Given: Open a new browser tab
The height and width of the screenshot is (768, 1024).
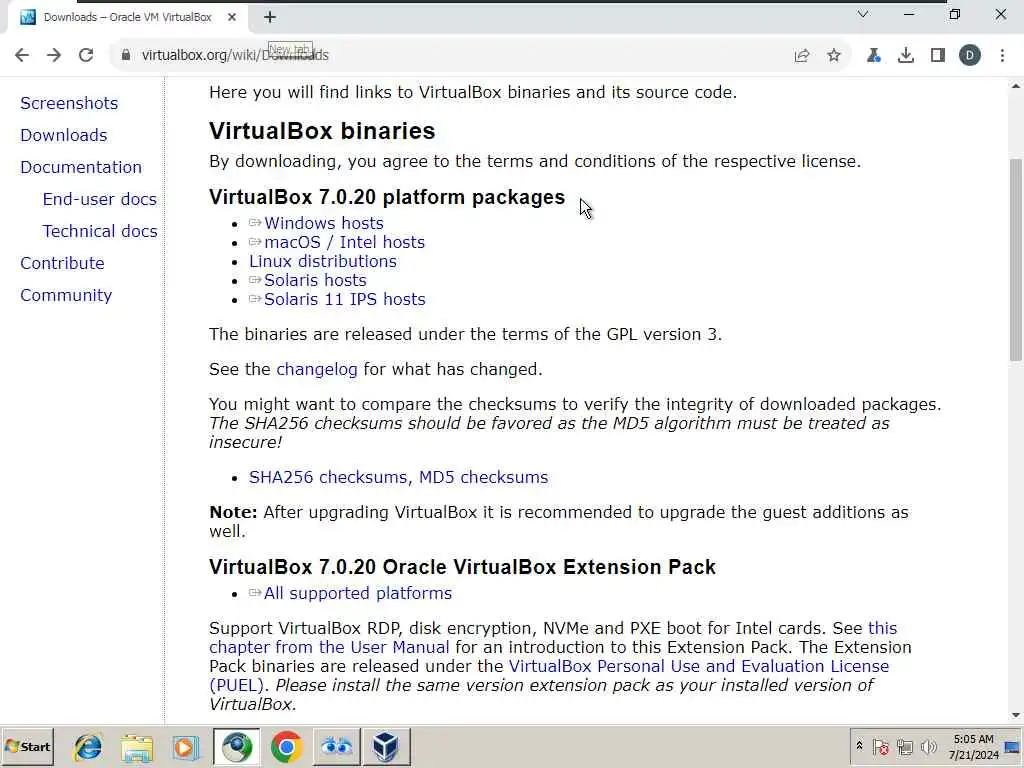Looking at the screenshot, I should point(270,17).
